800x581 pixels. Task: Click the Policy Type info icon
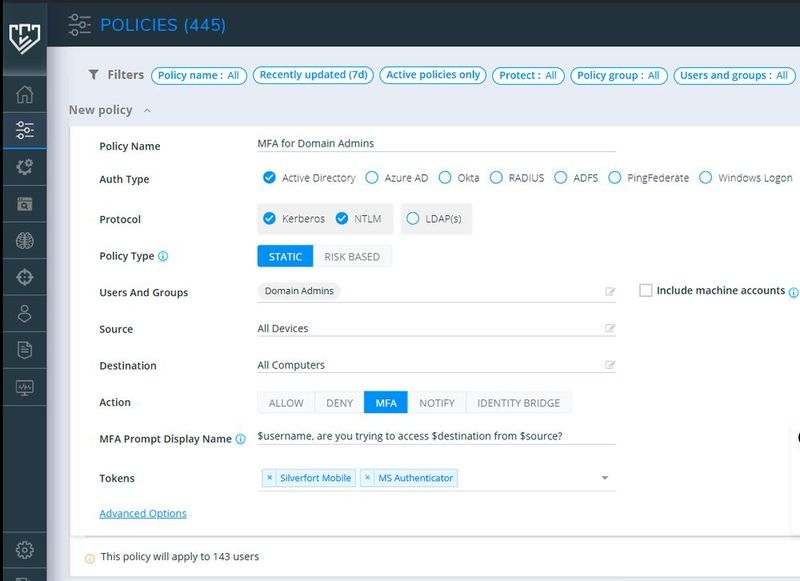tap(163, 256)
